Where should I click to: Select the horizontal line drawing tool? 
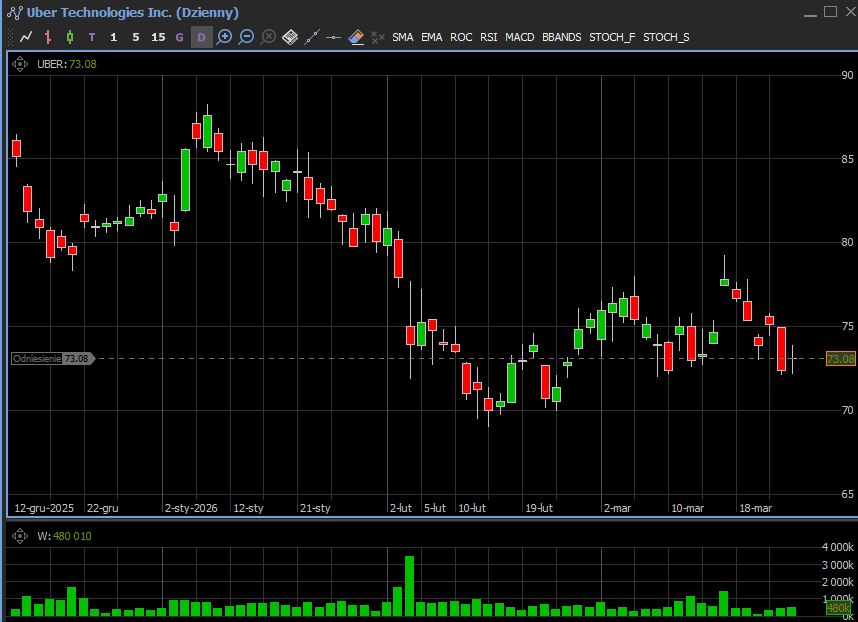[334, 37]
